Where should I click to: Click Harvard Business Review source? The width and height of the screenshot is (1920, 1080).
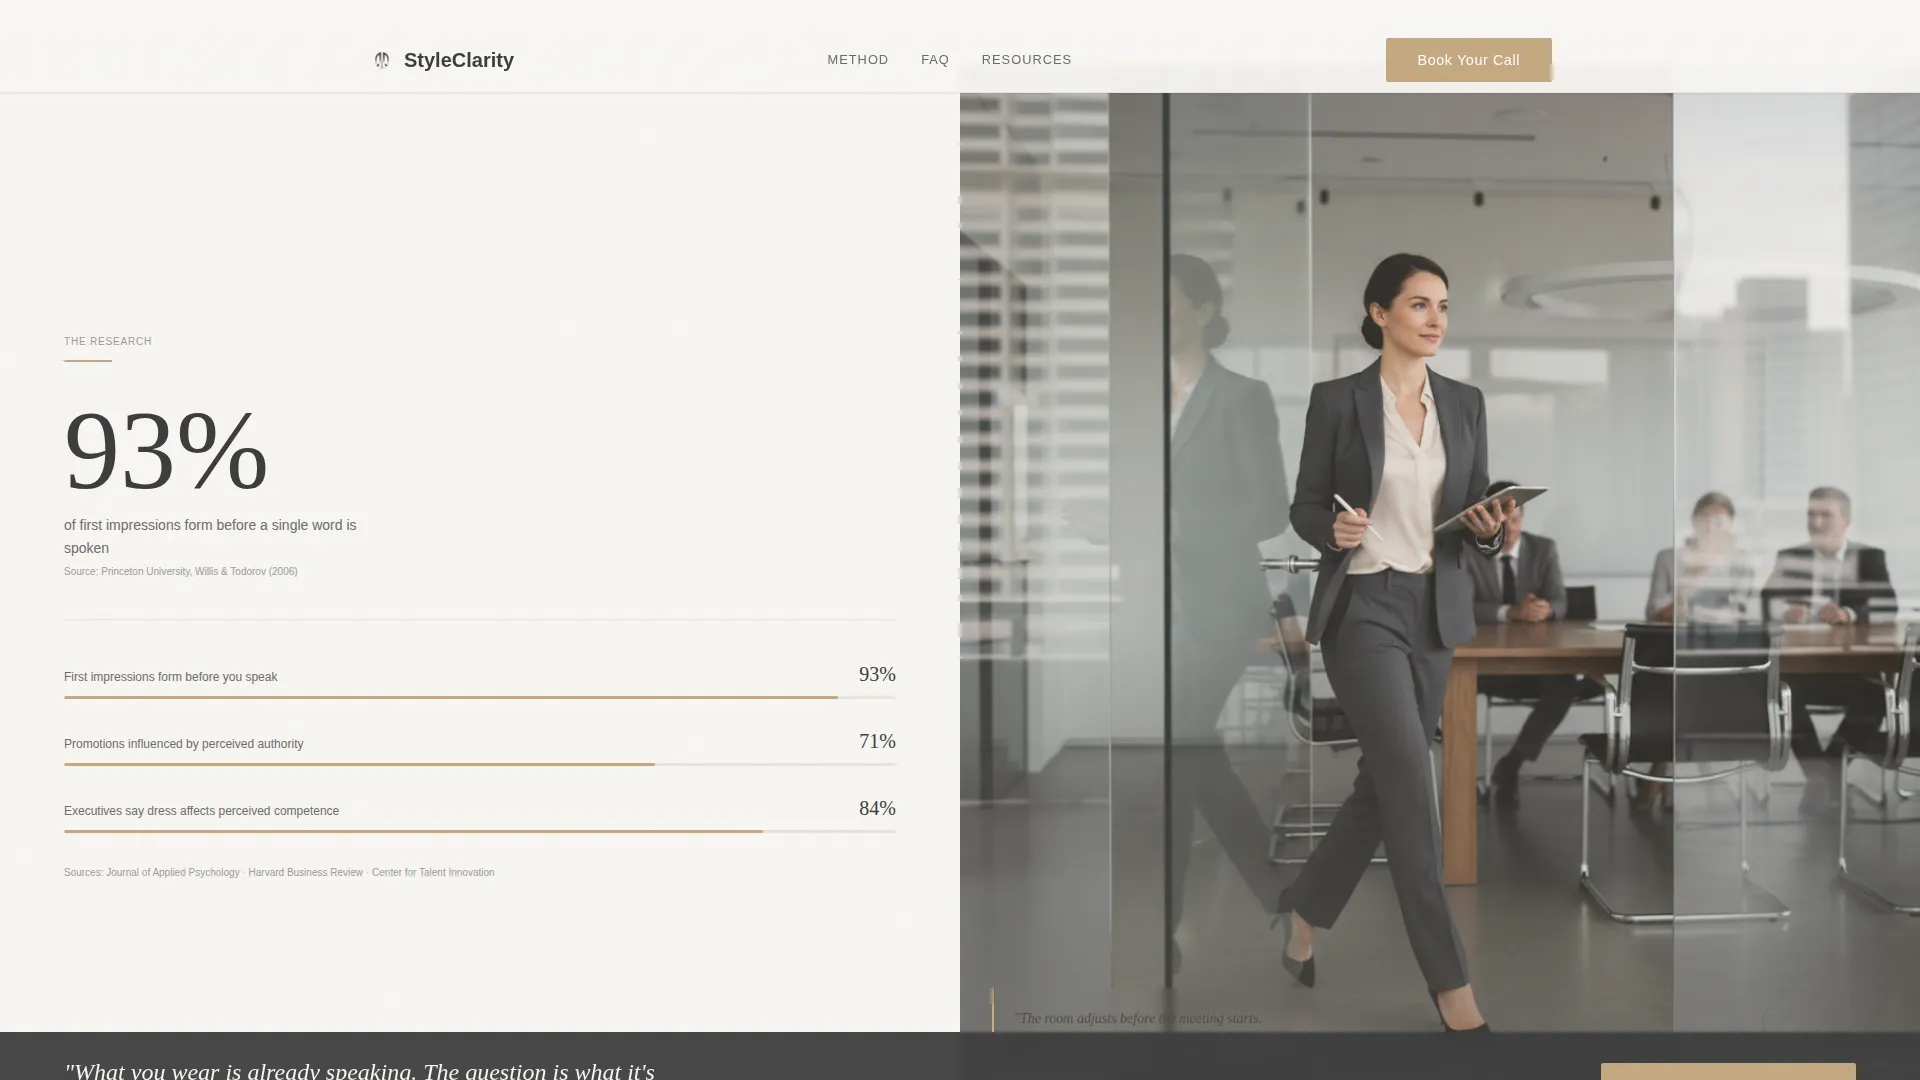click(x=306, y=873)
